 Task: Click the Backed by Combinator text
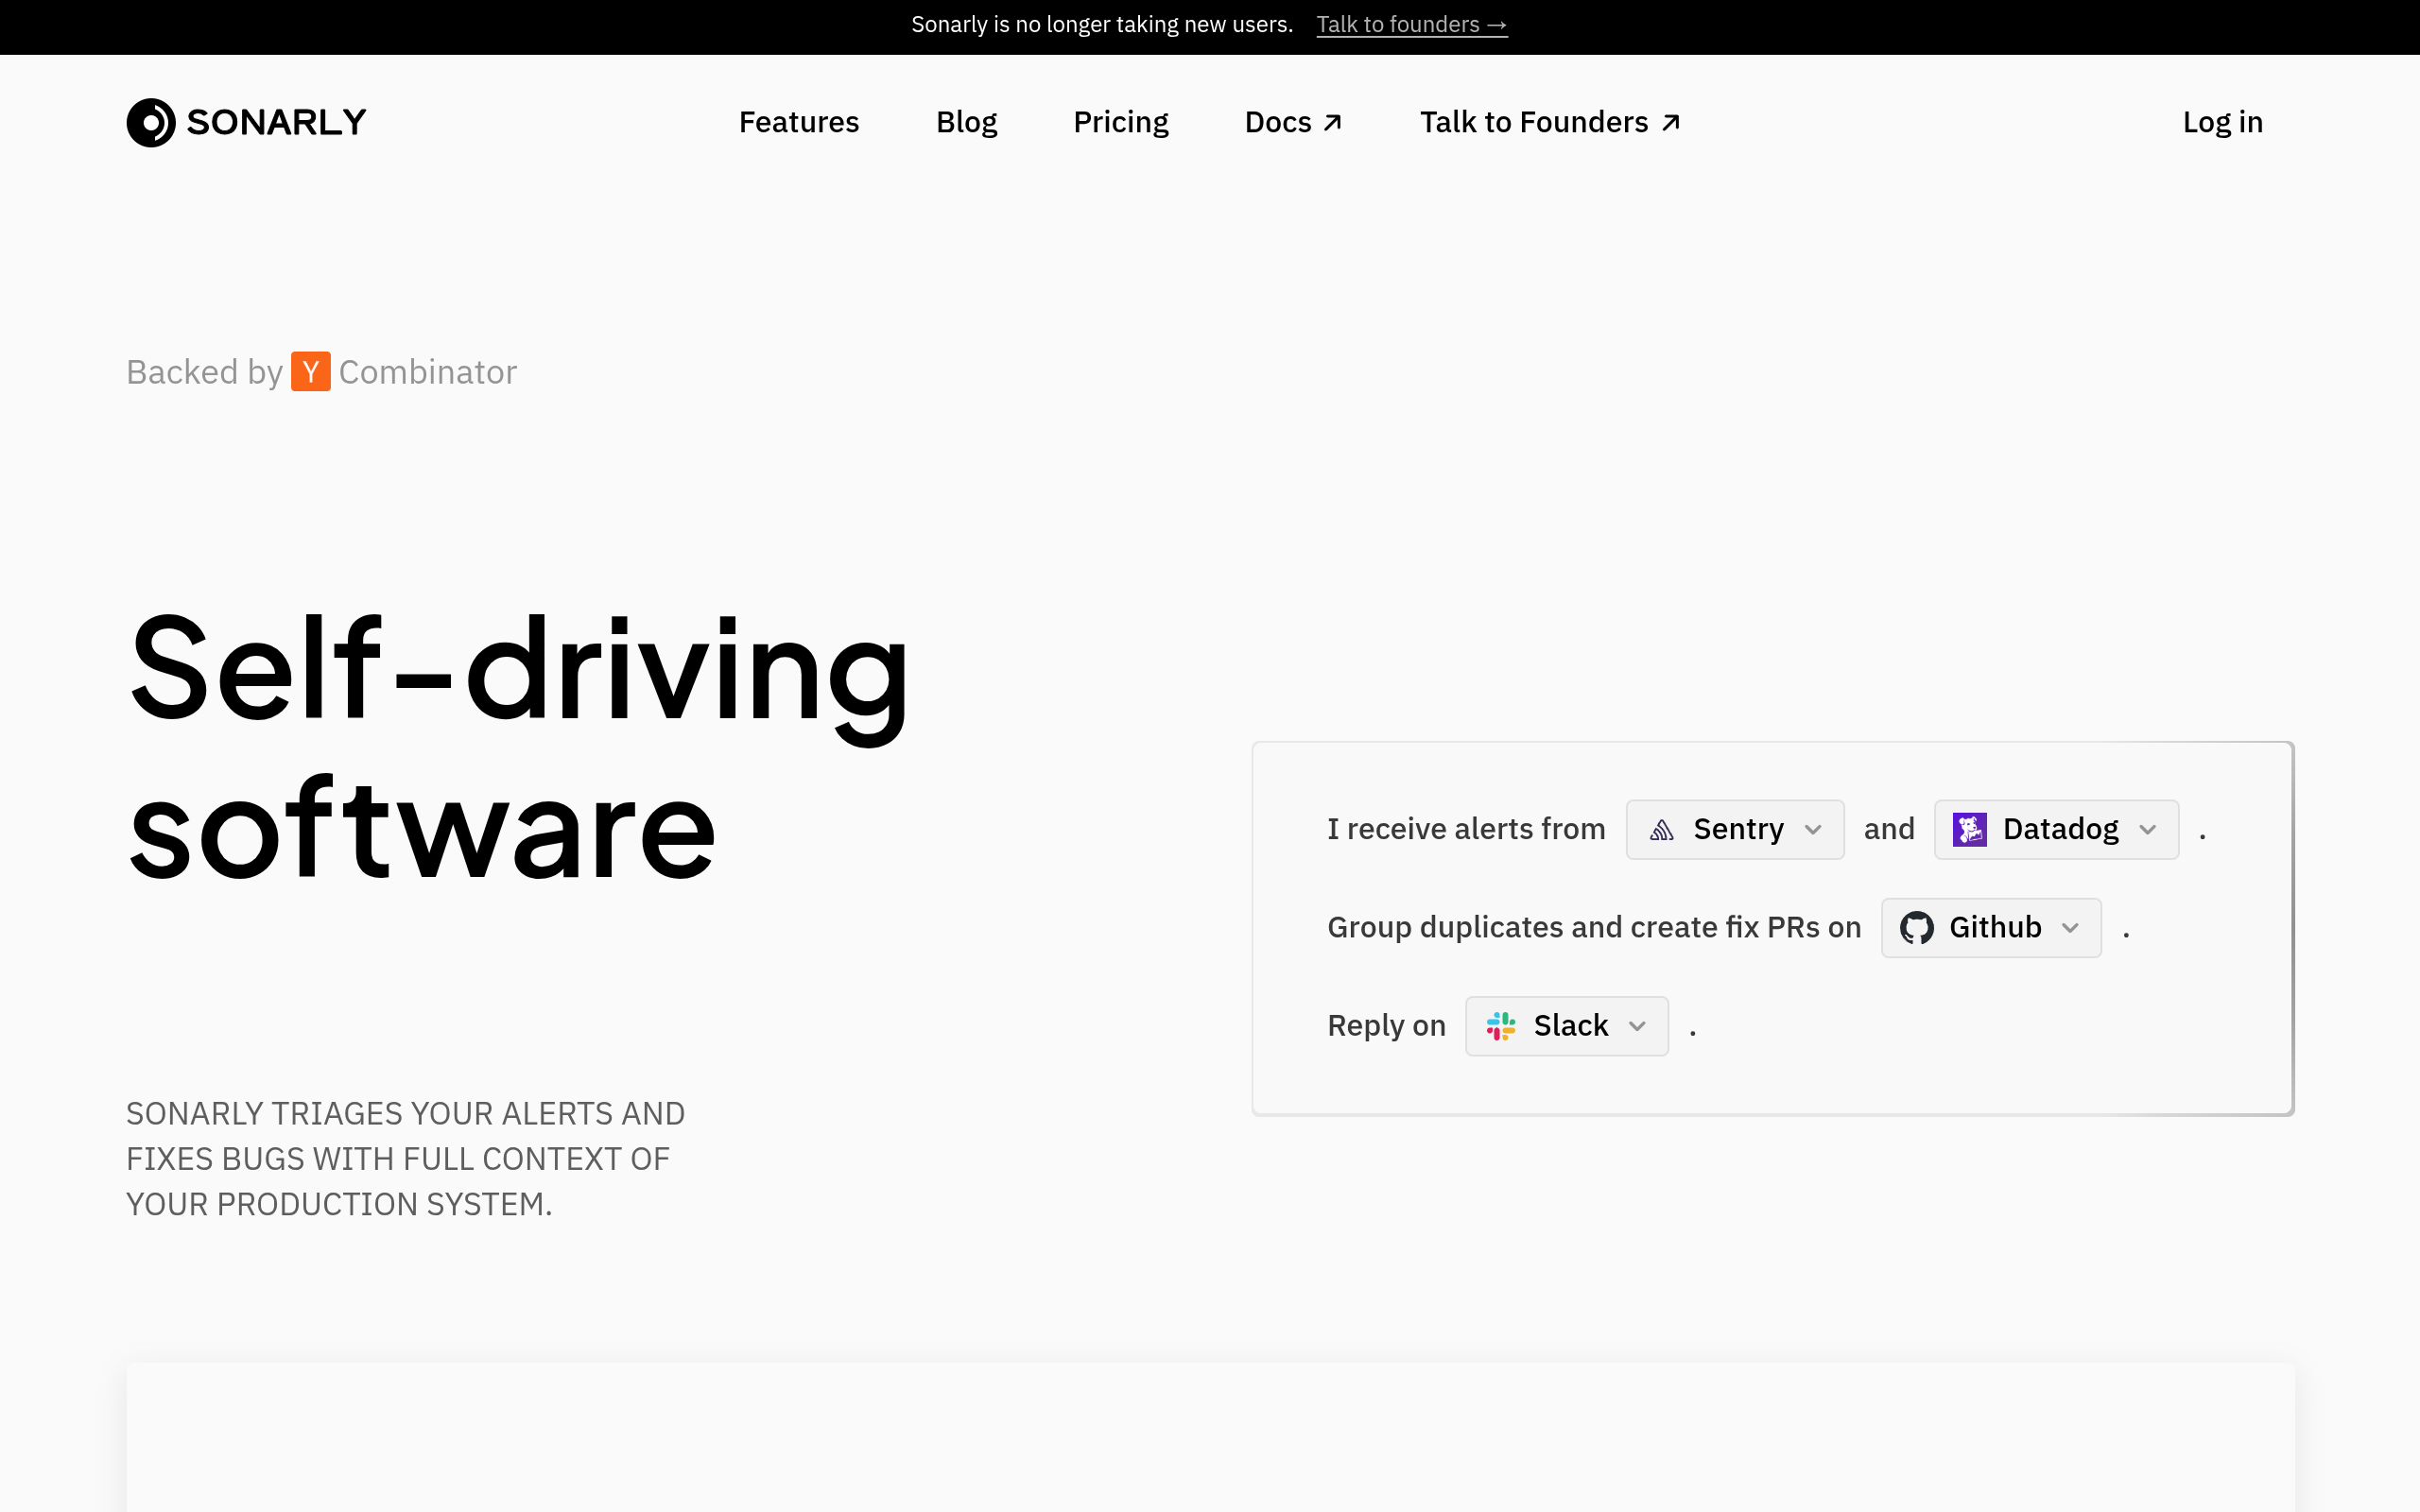[321, 371]
